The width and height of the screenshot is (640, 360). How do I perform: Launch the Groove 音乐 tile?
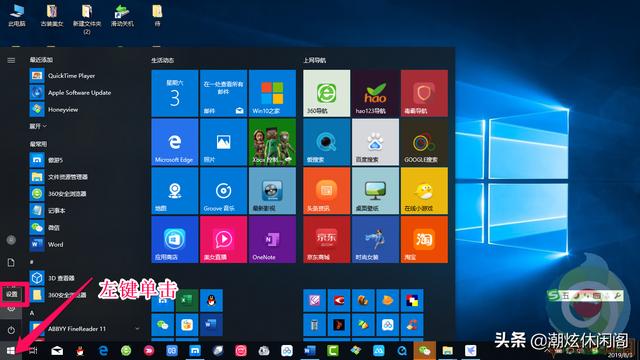point(223,191)
